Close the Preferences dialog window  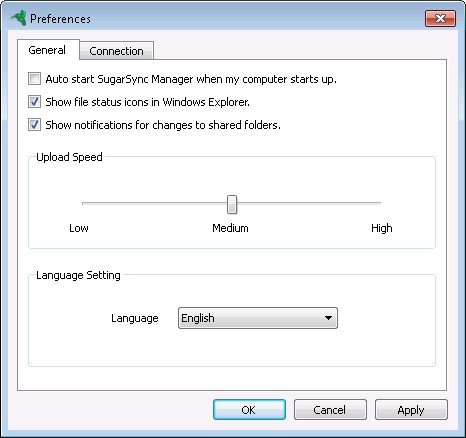(x=440, y=18)
